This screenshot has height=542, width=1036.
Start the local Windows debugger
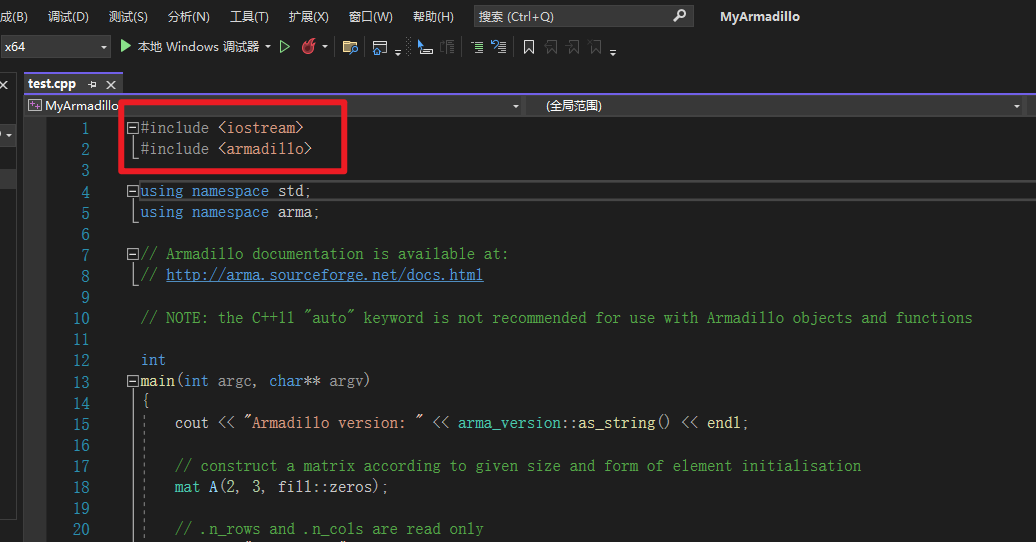[190, 46]
